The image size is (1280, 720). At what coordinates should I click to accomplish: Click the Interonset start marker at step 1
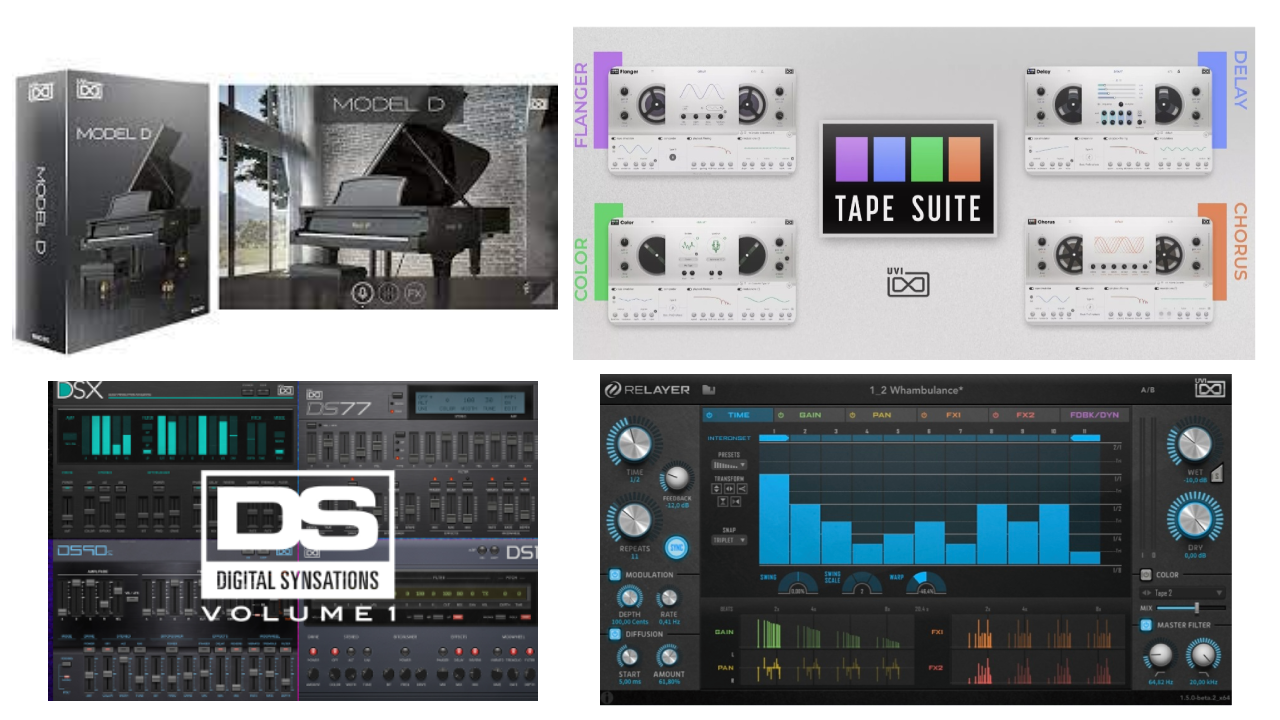pyautogui.click(x=774, y=438)
